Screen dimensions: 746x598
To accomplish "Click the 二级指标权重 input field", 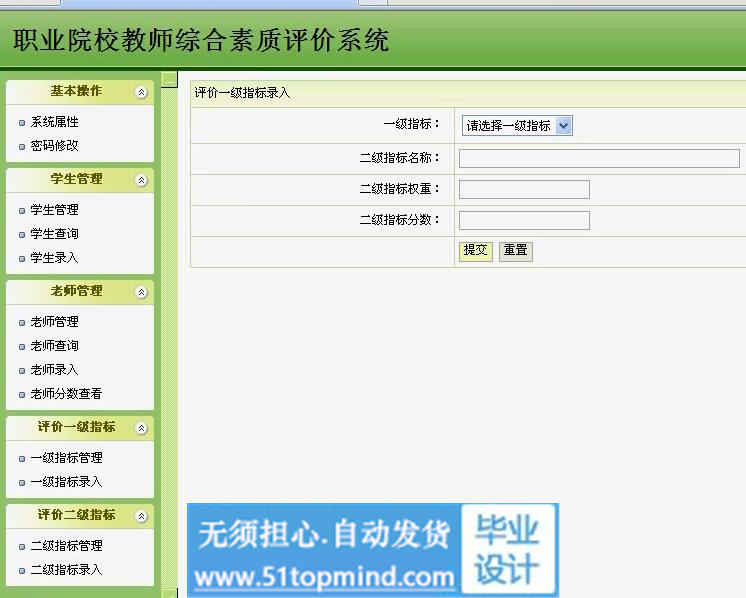I will coord(524,189).
